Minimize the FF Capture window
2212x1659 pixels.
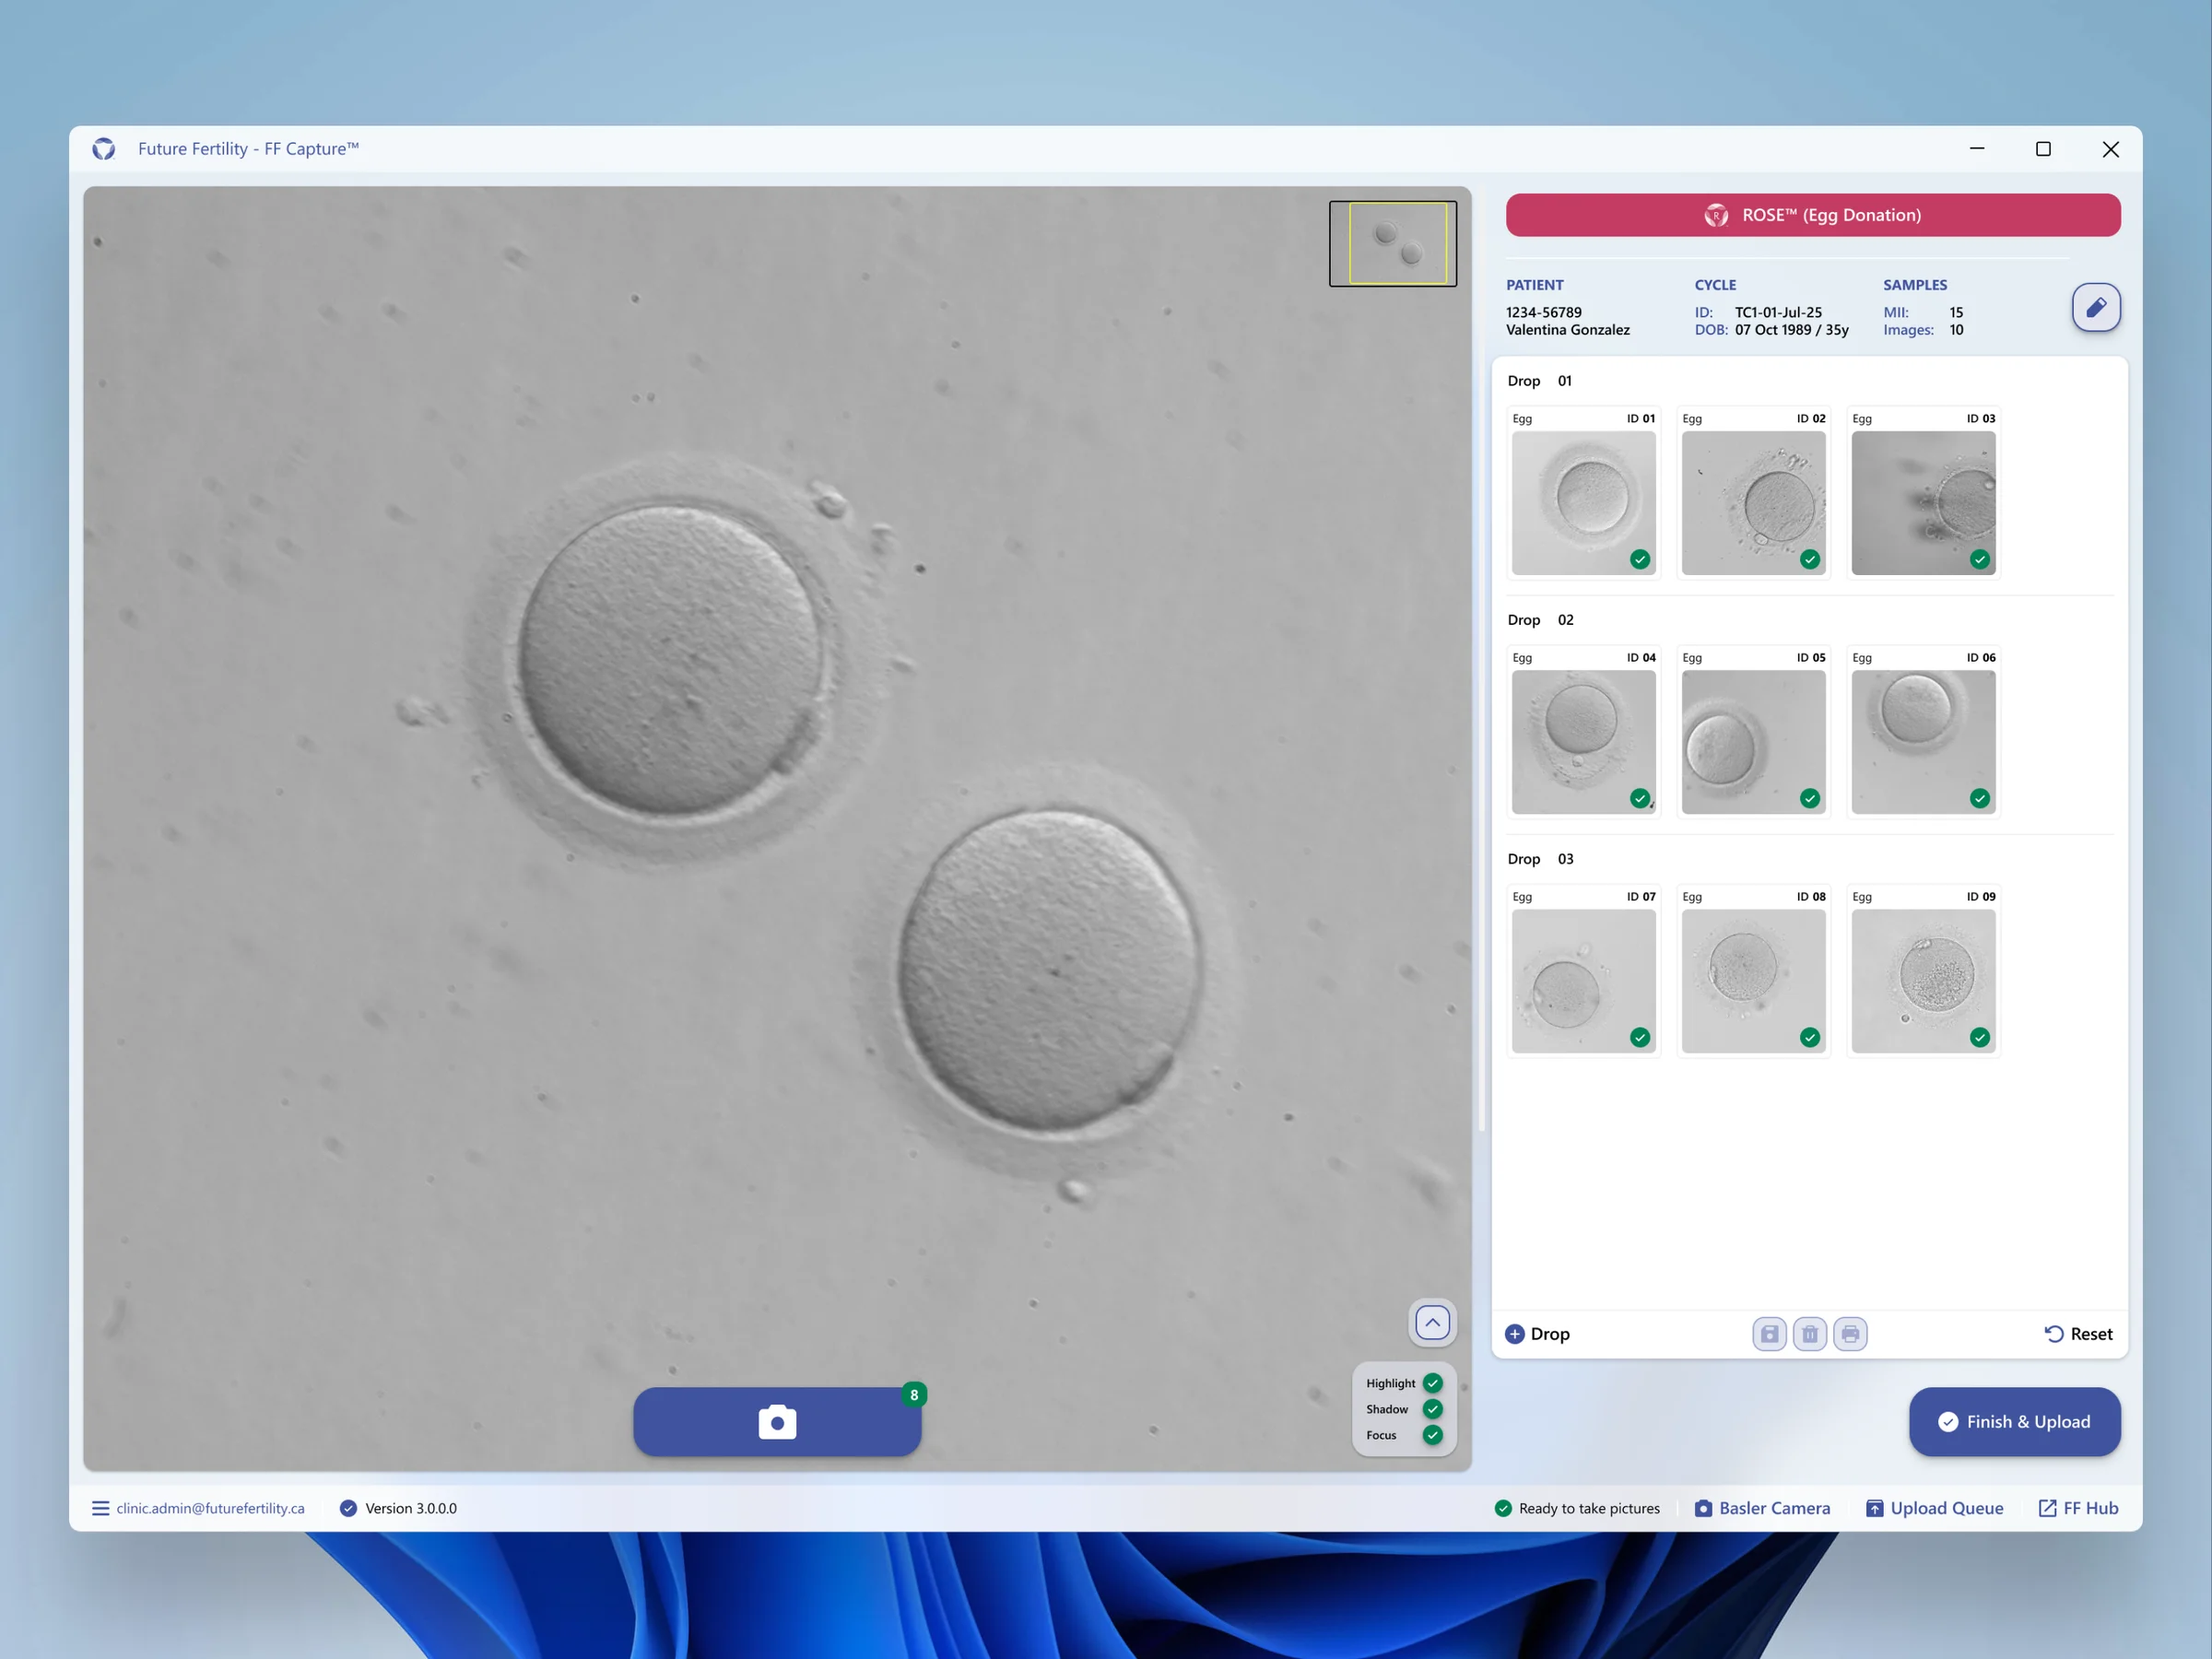1976,149
